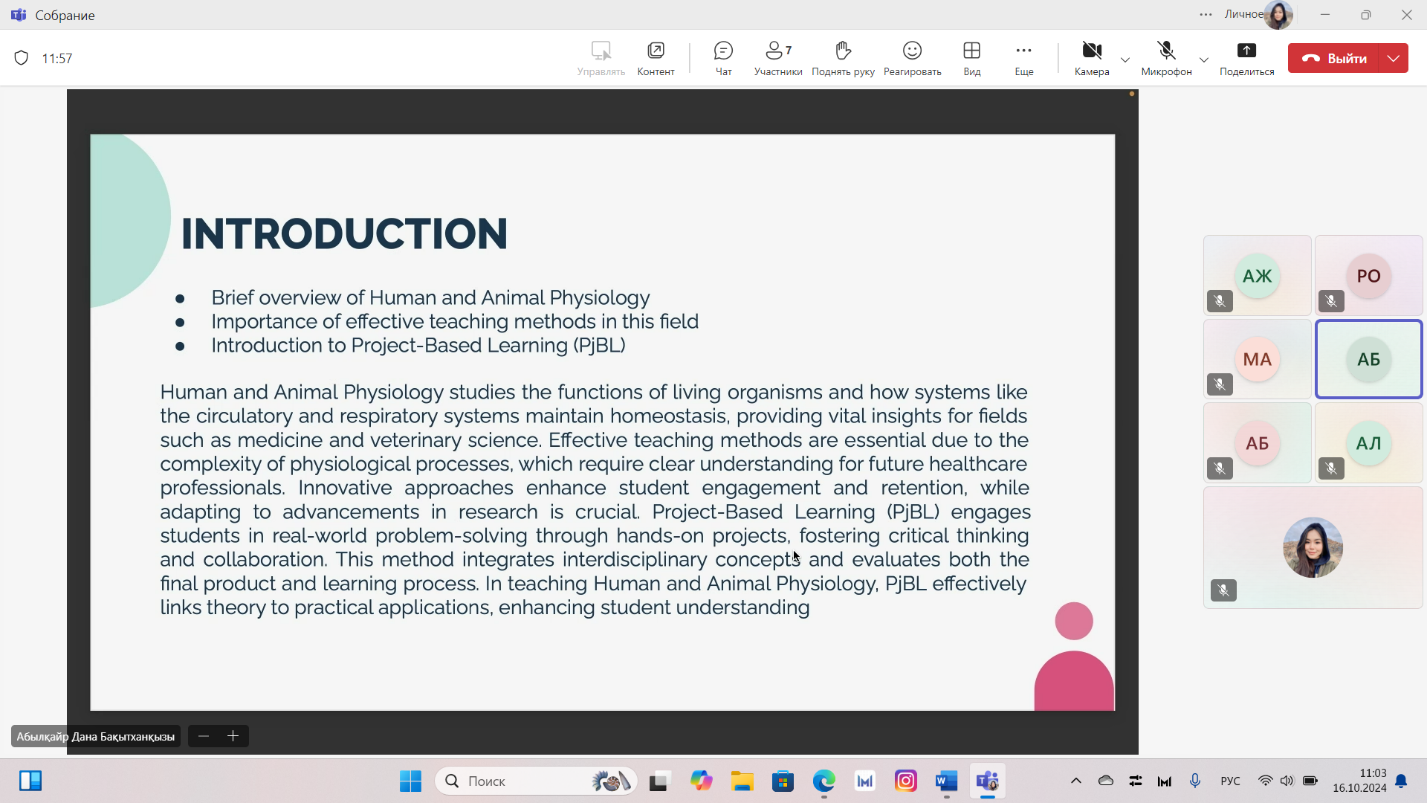Select the РО participant tile
Viewport: 1427px width, 803px height.
(x=1368, y=276)
